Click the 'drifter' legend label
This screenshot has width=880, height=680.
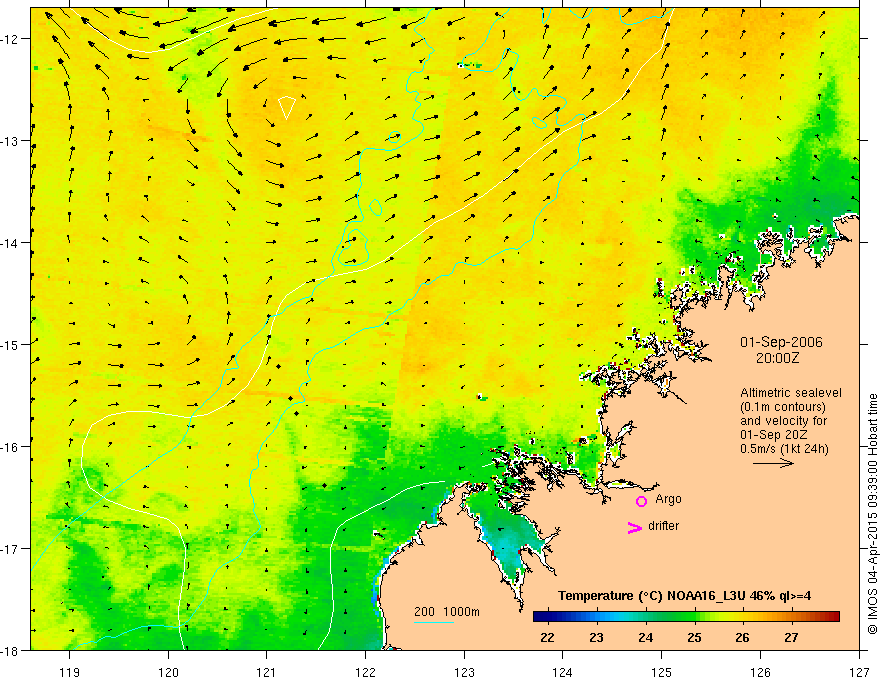coord(663,526)
